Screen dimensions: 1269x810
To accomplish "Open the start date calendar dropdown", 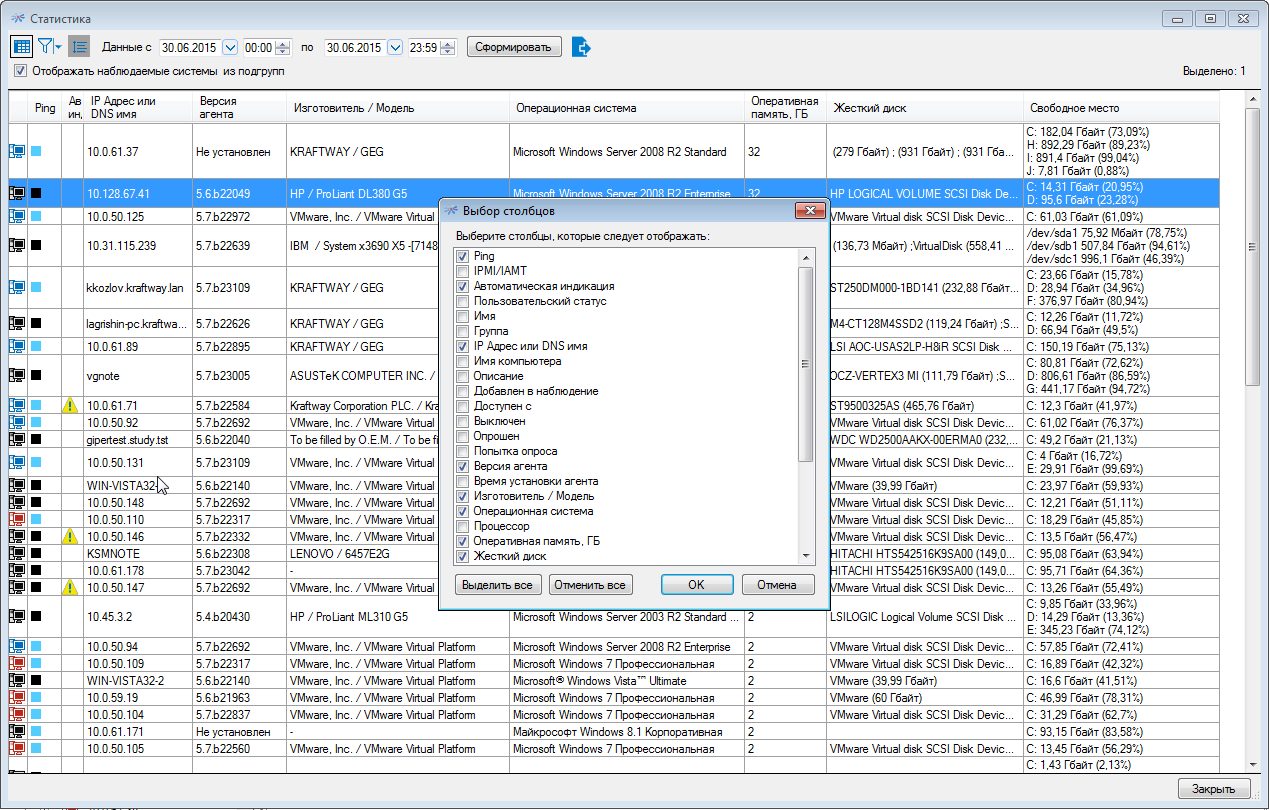I will click(x=230, y=47).
